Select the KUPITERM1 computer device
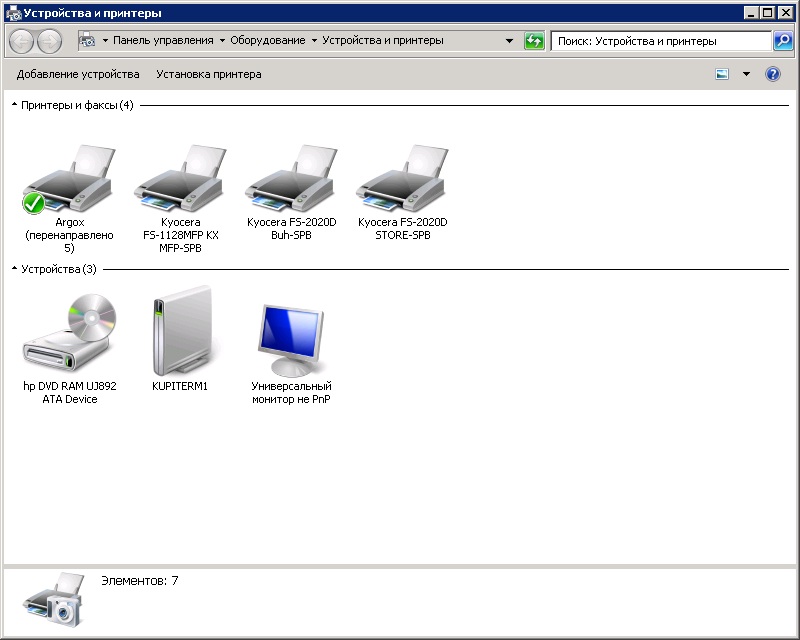 tap(180, 335)
